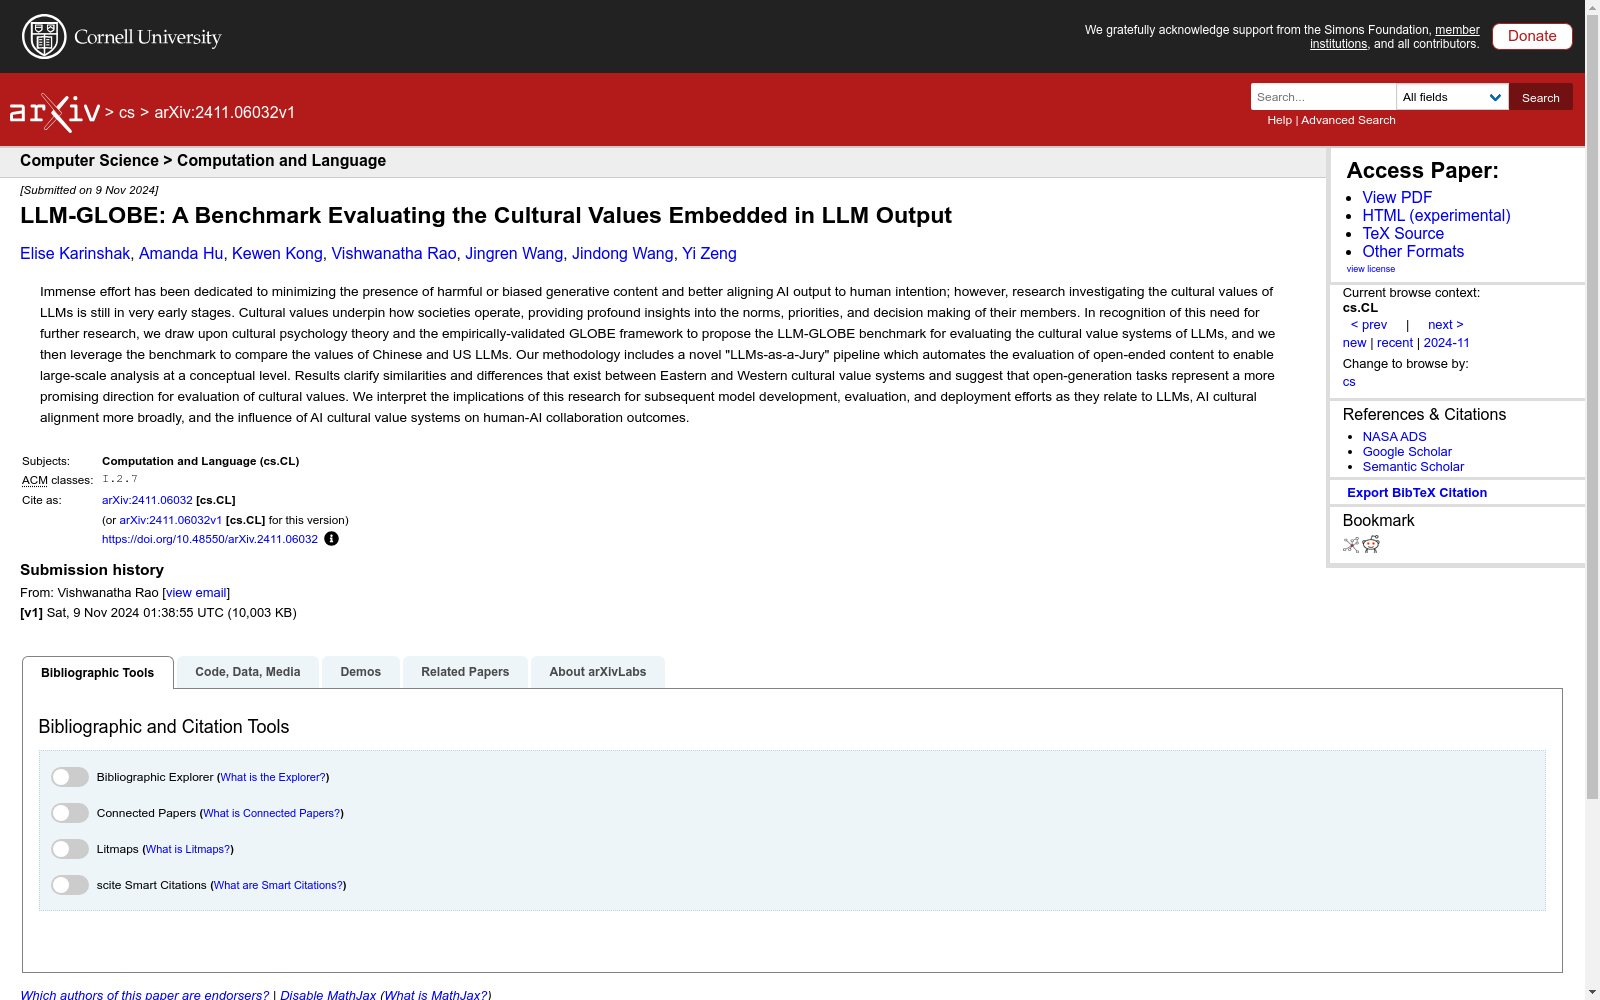Open About arXivLabs tab
1600x1000 pixels.
(x=598, y=672)
